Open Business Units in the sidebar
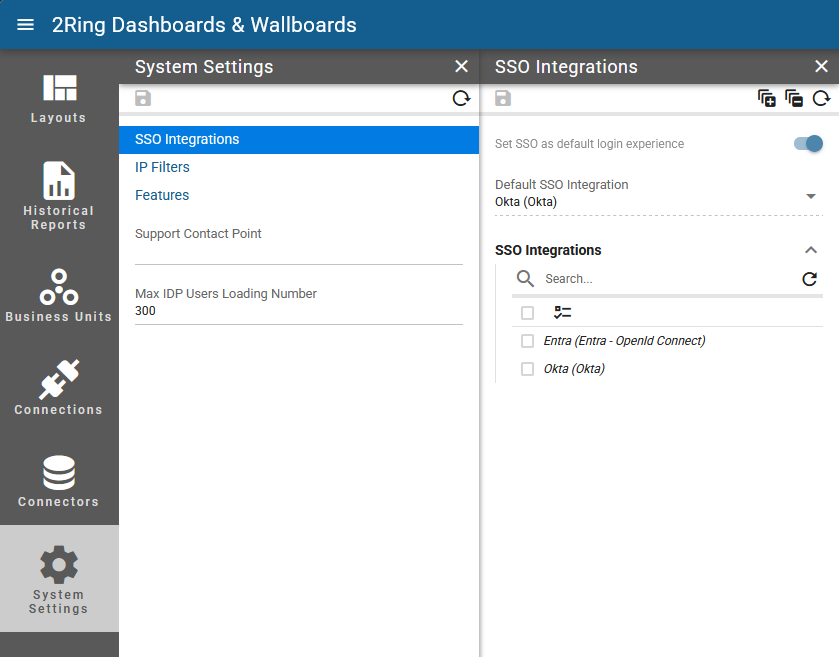839x657 pixels. point(59,296)
